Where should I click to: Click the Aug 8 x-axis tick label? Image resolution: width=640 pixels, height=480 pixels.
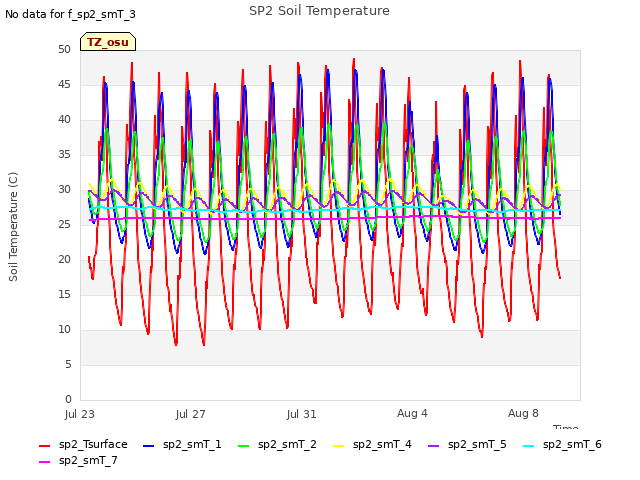[523, 413]
